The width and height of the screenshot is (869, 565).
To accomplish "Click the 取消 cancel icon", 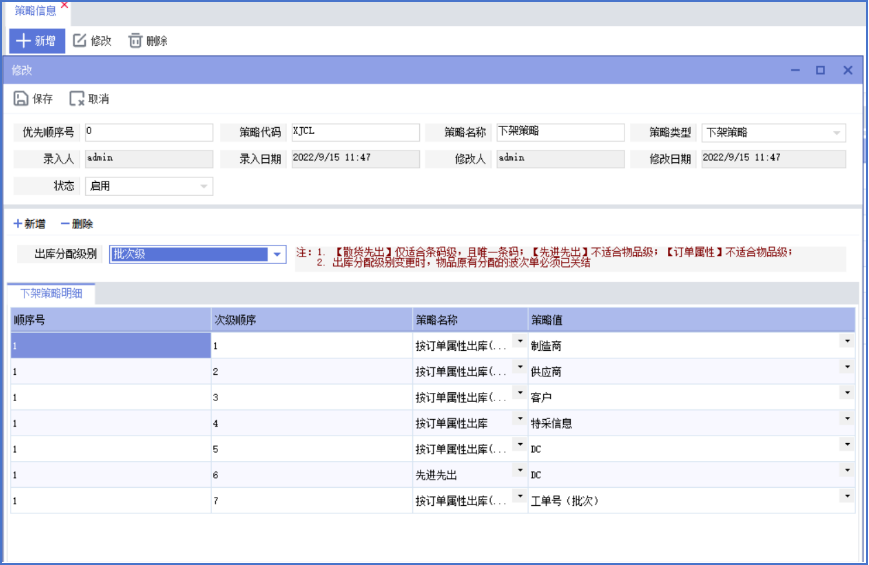I will [x=77, y=99].
